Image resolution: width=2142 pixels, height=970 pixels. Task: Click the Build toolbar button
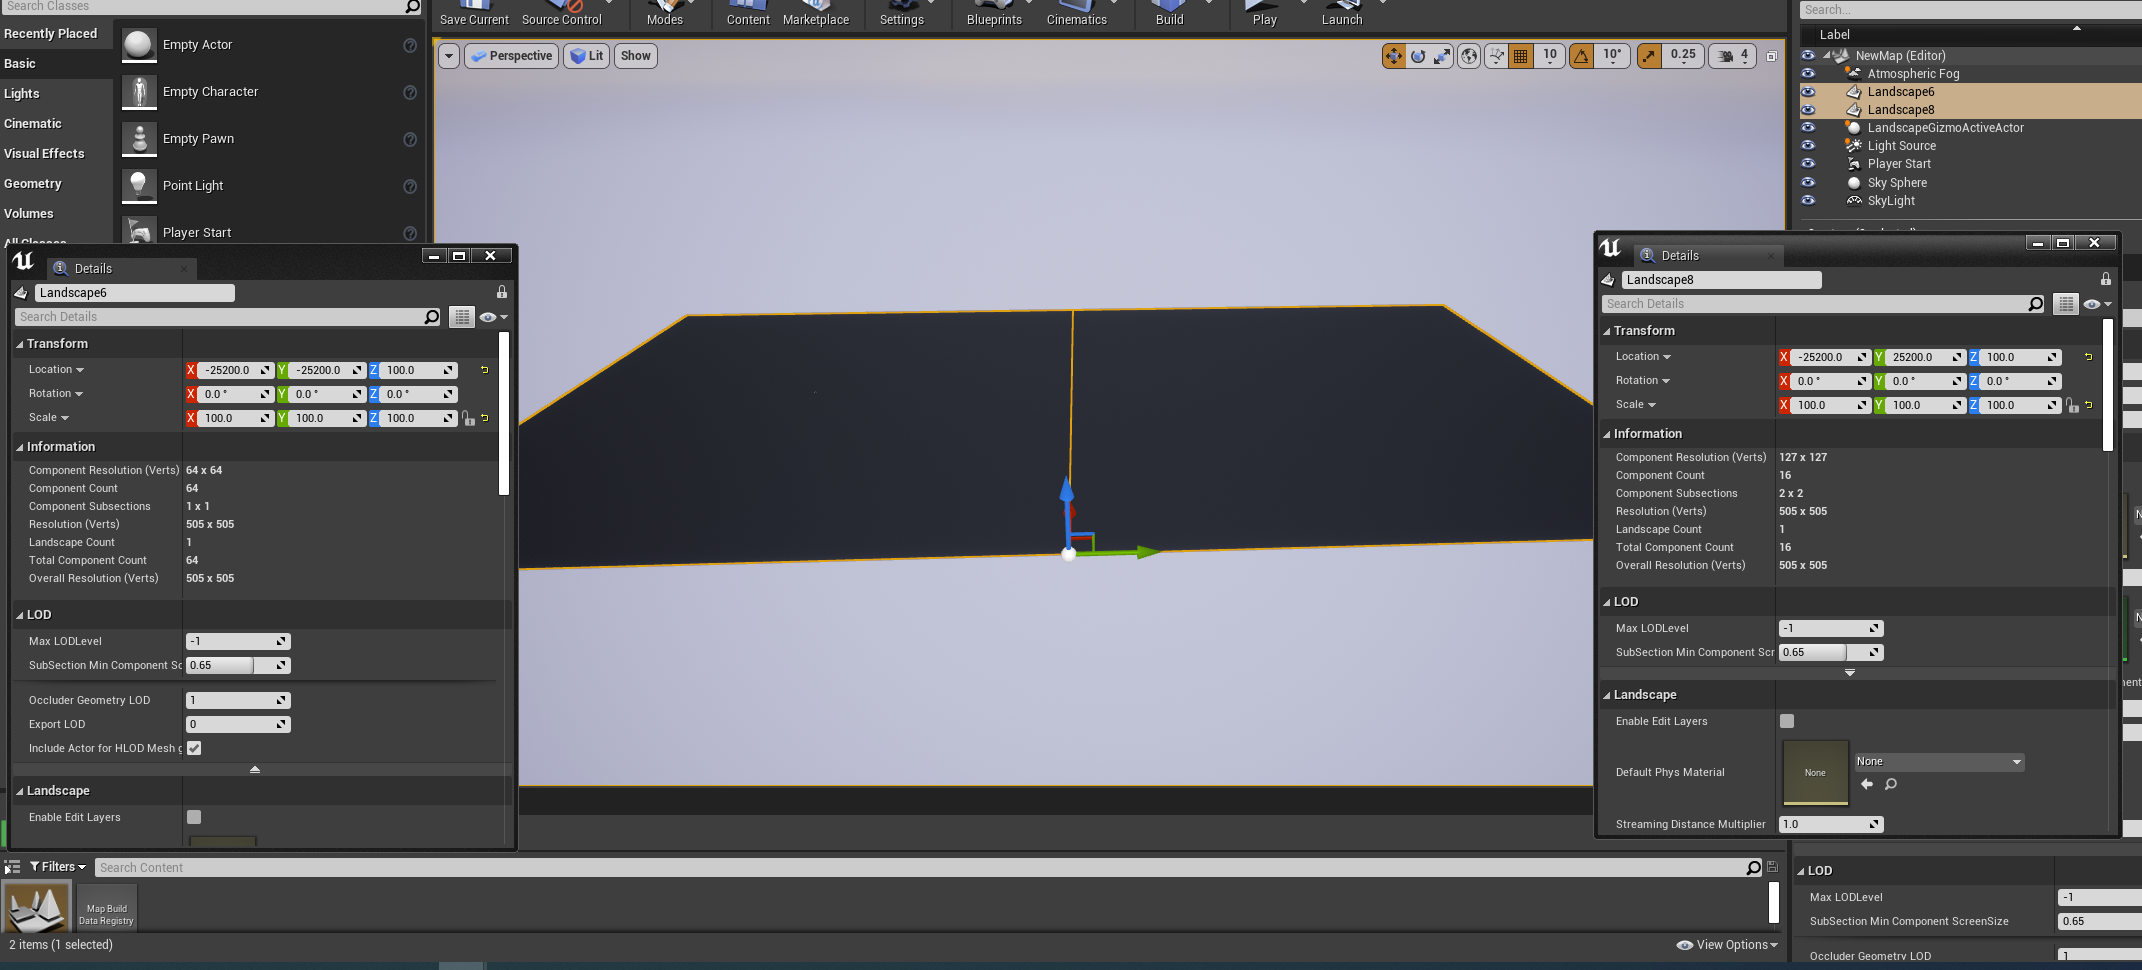(x=1169, y=14)
